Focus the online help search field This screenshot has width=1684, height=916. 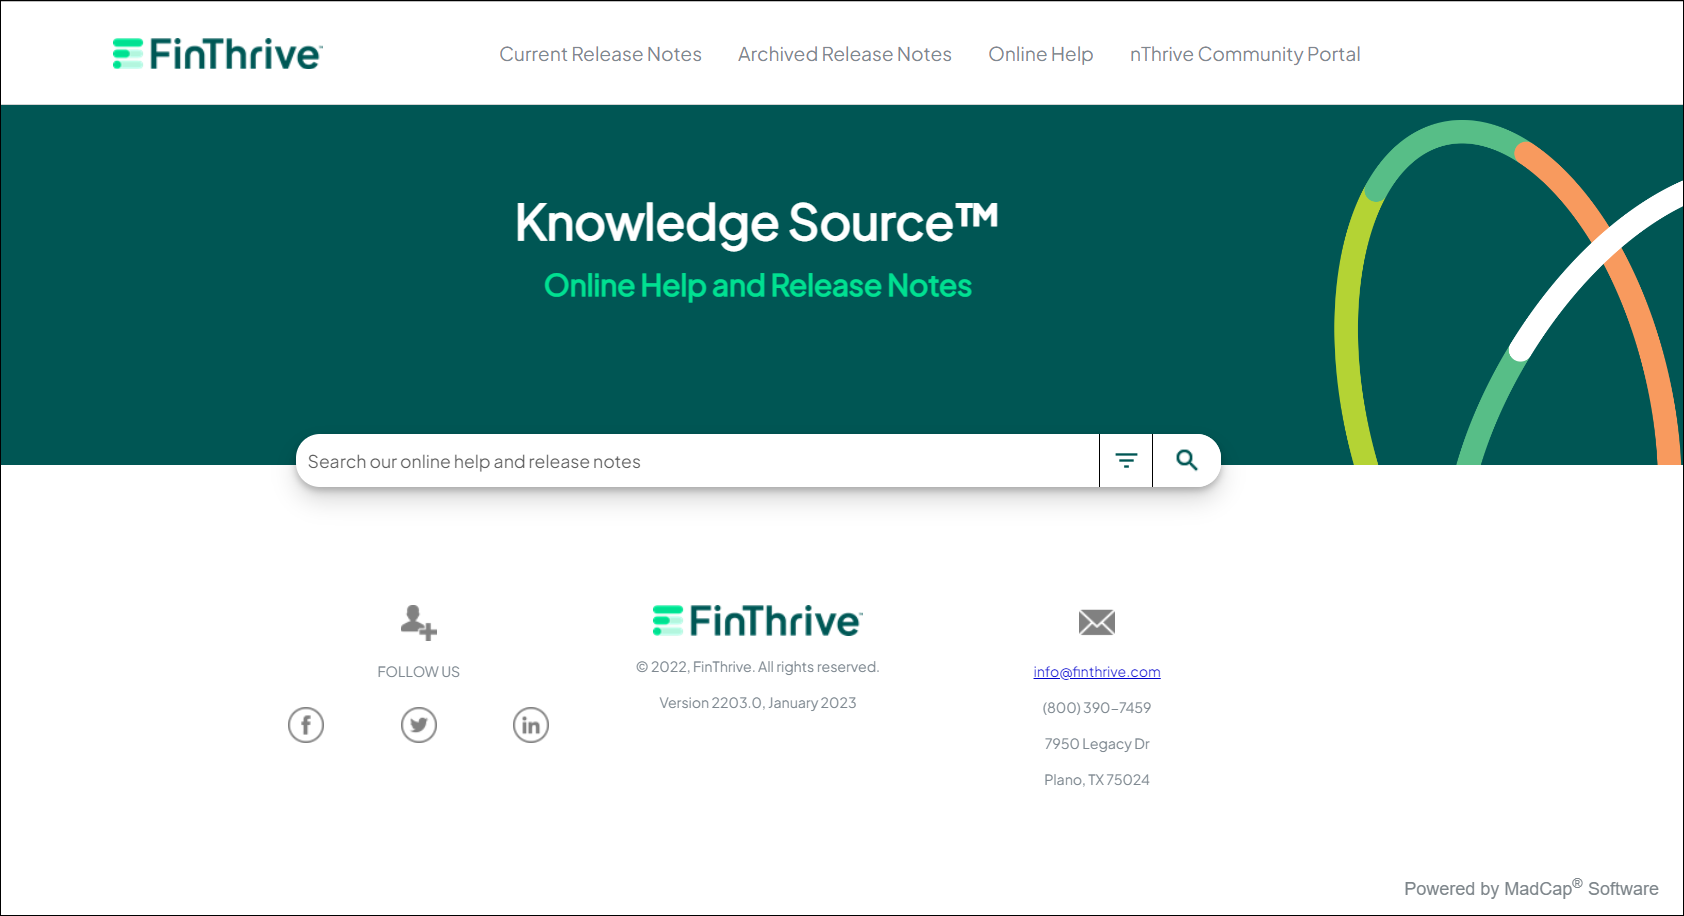coord(697,461)
